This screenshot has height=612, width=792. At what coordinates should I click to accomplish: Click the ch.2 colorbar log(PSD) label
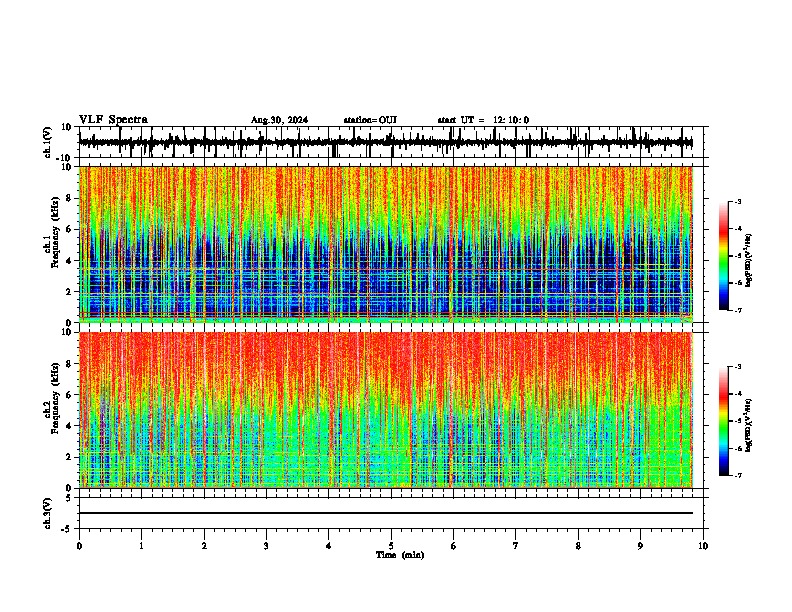(x=749, y=425)
